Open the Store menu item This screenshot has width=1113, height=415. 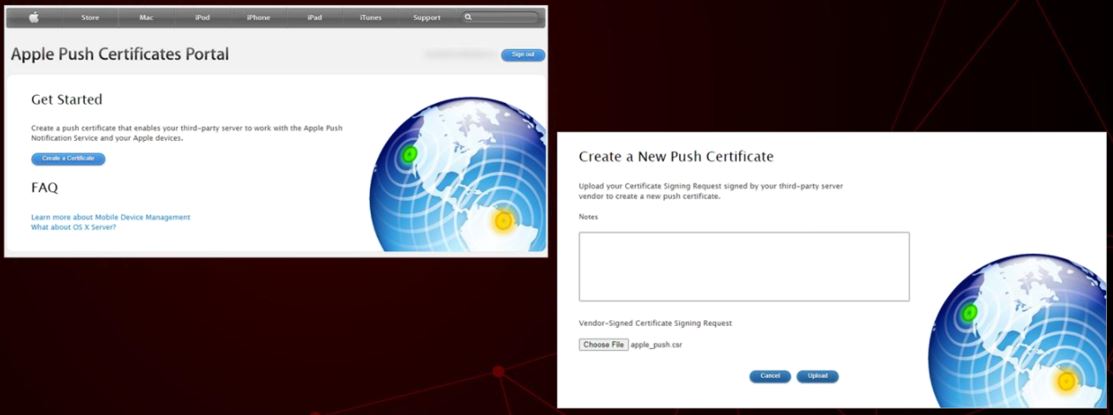click(x=90, y=17)
